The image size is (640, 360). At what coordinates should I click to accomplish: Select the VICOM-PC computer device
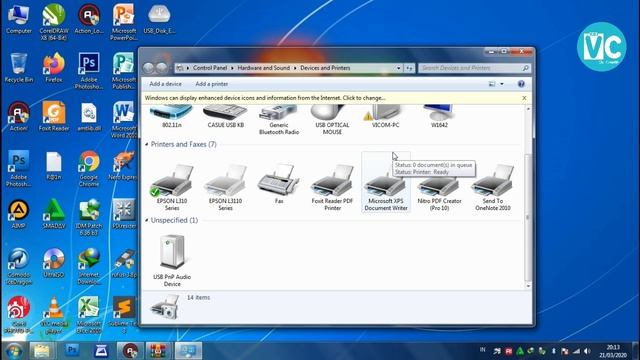click(385, 117)
